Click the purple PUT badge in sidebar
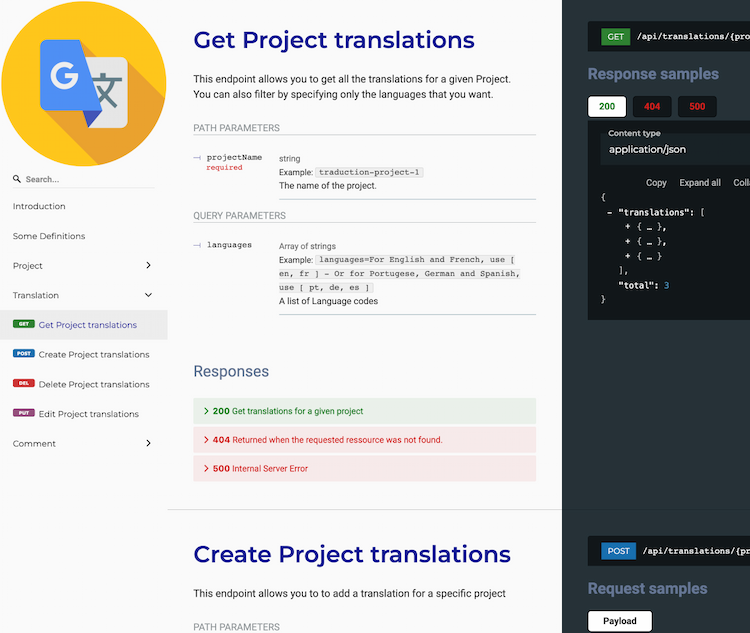 click(23, 414)
